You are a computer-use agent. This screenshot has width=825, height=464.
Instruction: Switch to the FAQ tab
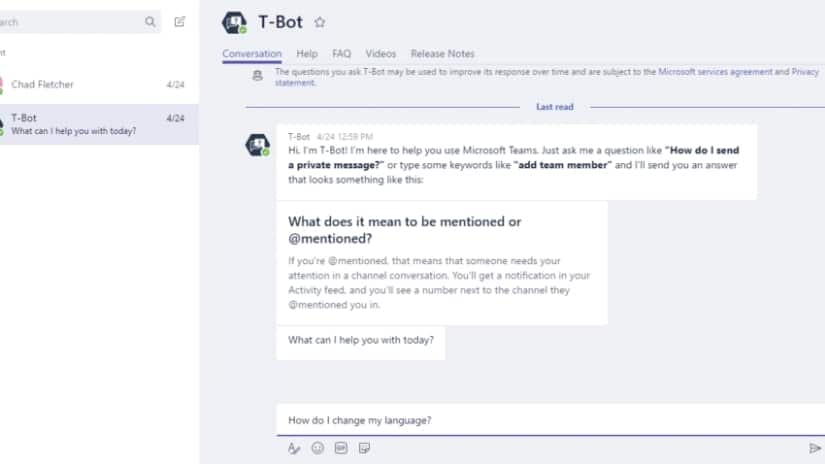[341, 54]
